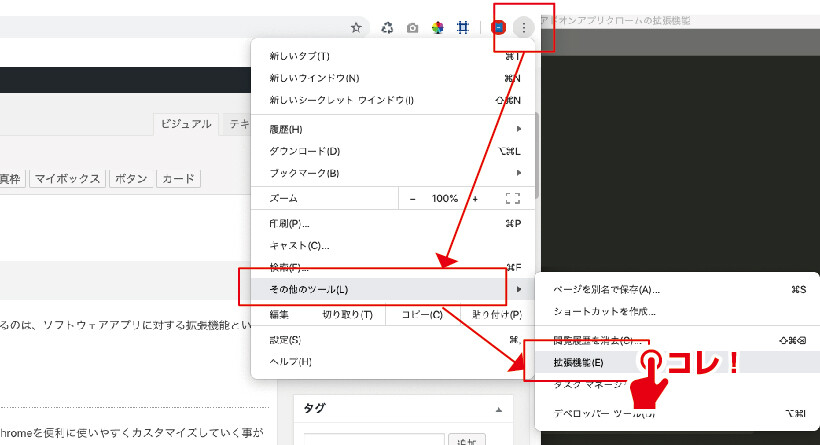Click the blue grid hash extension icon
Viewport: 820px width, 445px height.
pyautogui.click(x=464, y=28)
